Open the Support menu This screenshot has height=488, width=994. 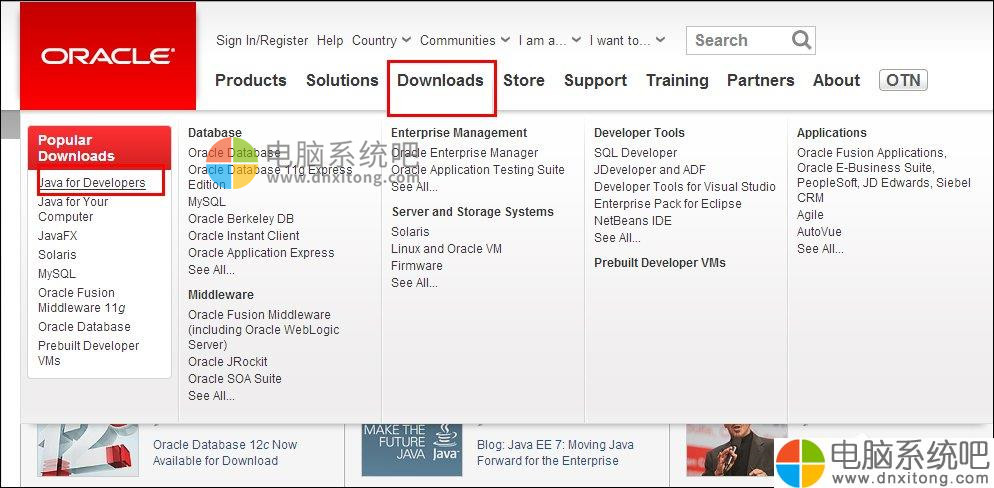[x=595, y=80]
